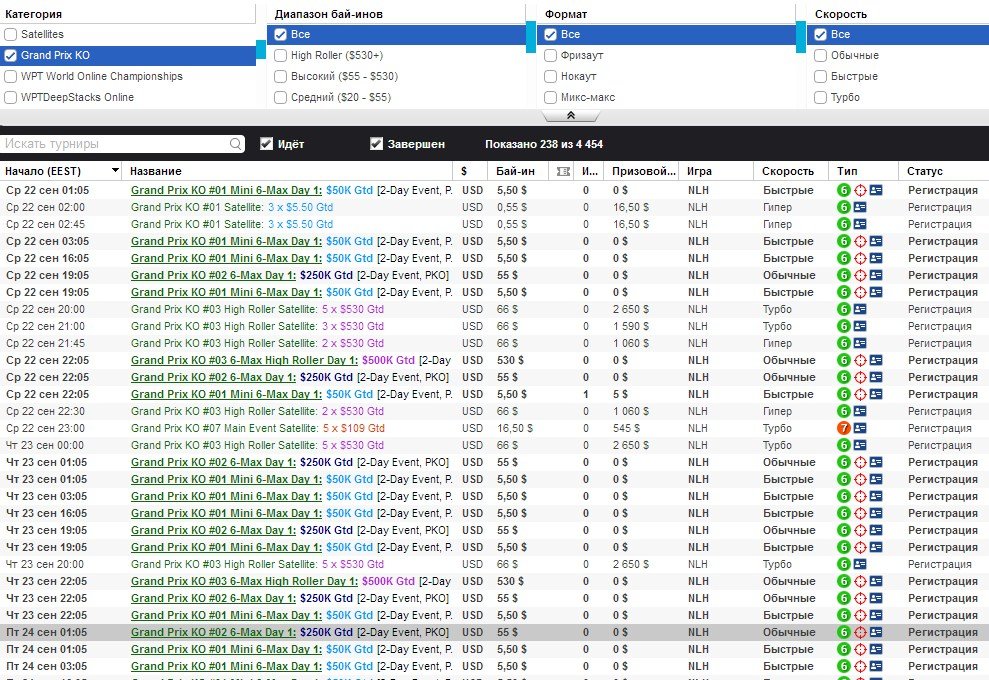
Task: Click the magnifier icon in the tournament search box
Action: point(236,144)
